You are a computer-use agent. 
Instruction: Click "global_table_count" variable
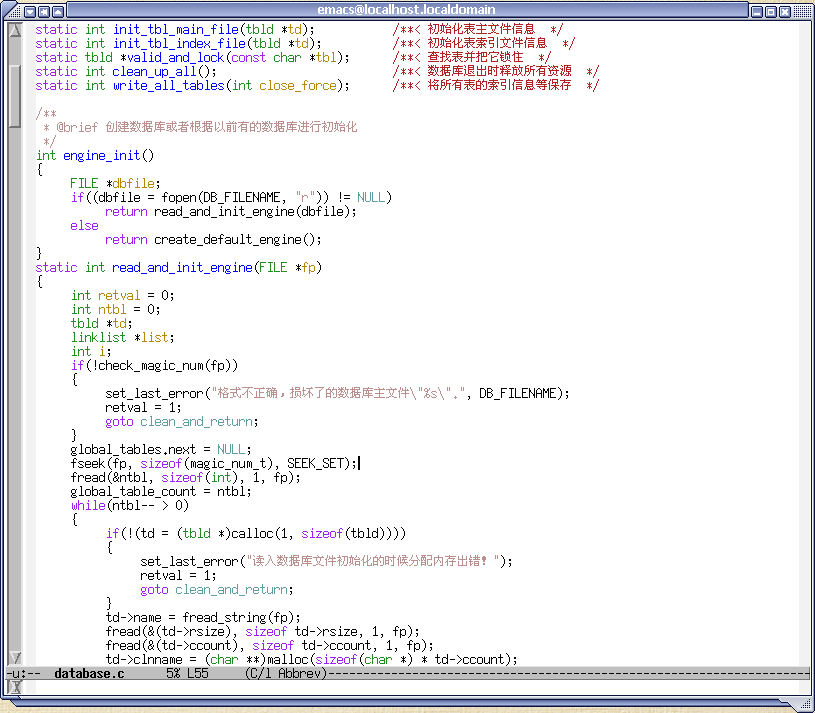point(133,492)
